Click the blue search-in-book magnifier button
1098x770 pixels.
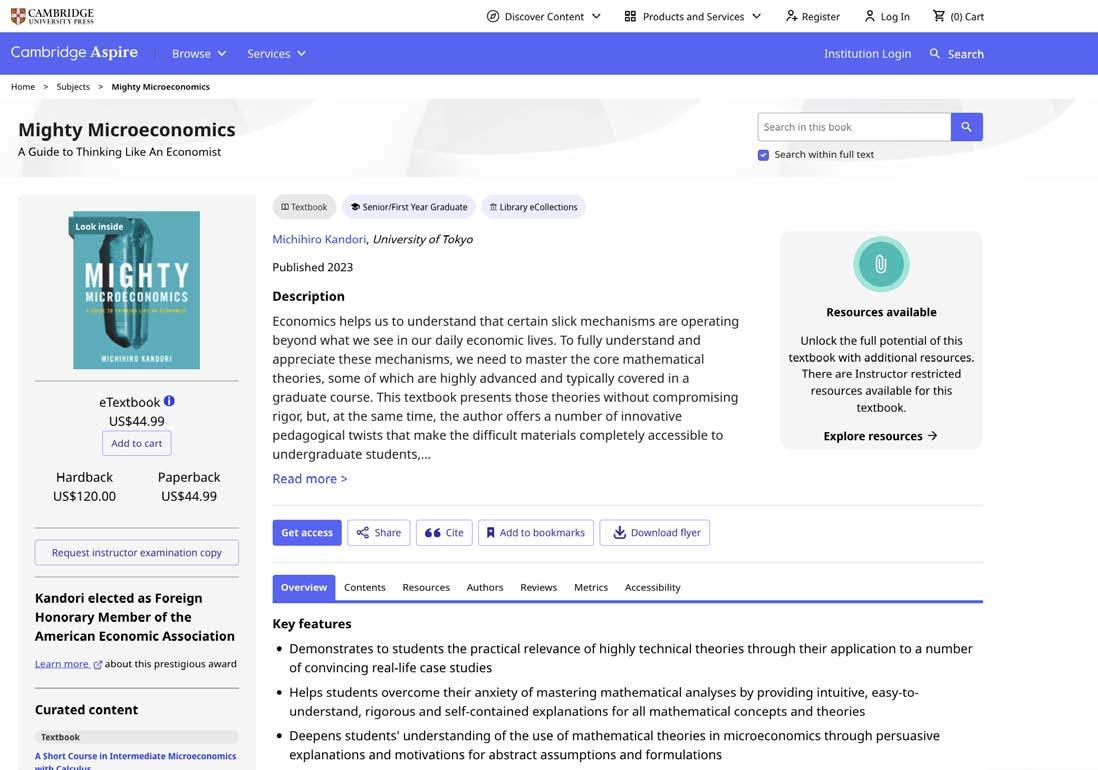pyautogui.click(x=966, y=127)
